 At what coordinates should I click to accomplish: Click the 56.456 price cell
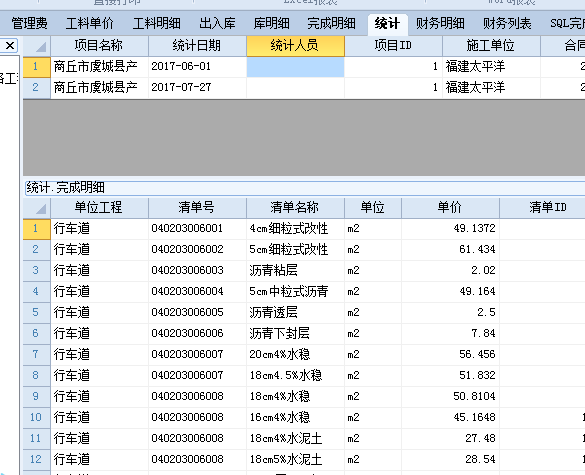click(x=450, y=354)
